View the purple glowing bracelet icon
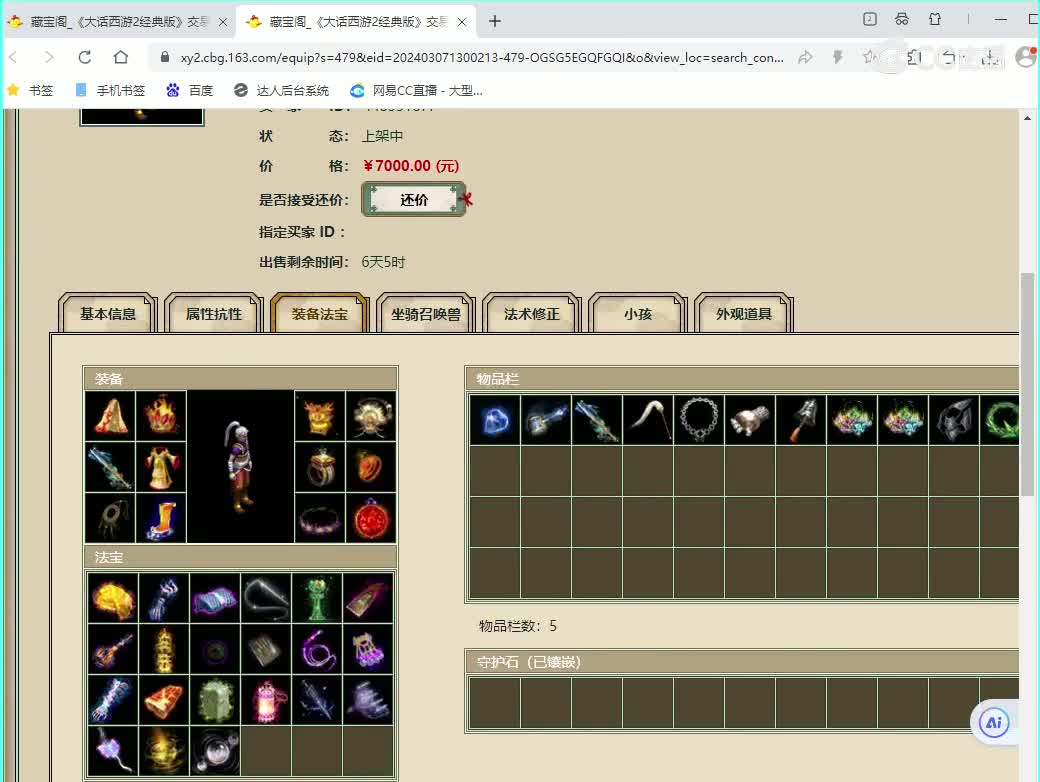The height and width of the screenshot is (782, 1040). click(320, 518)
